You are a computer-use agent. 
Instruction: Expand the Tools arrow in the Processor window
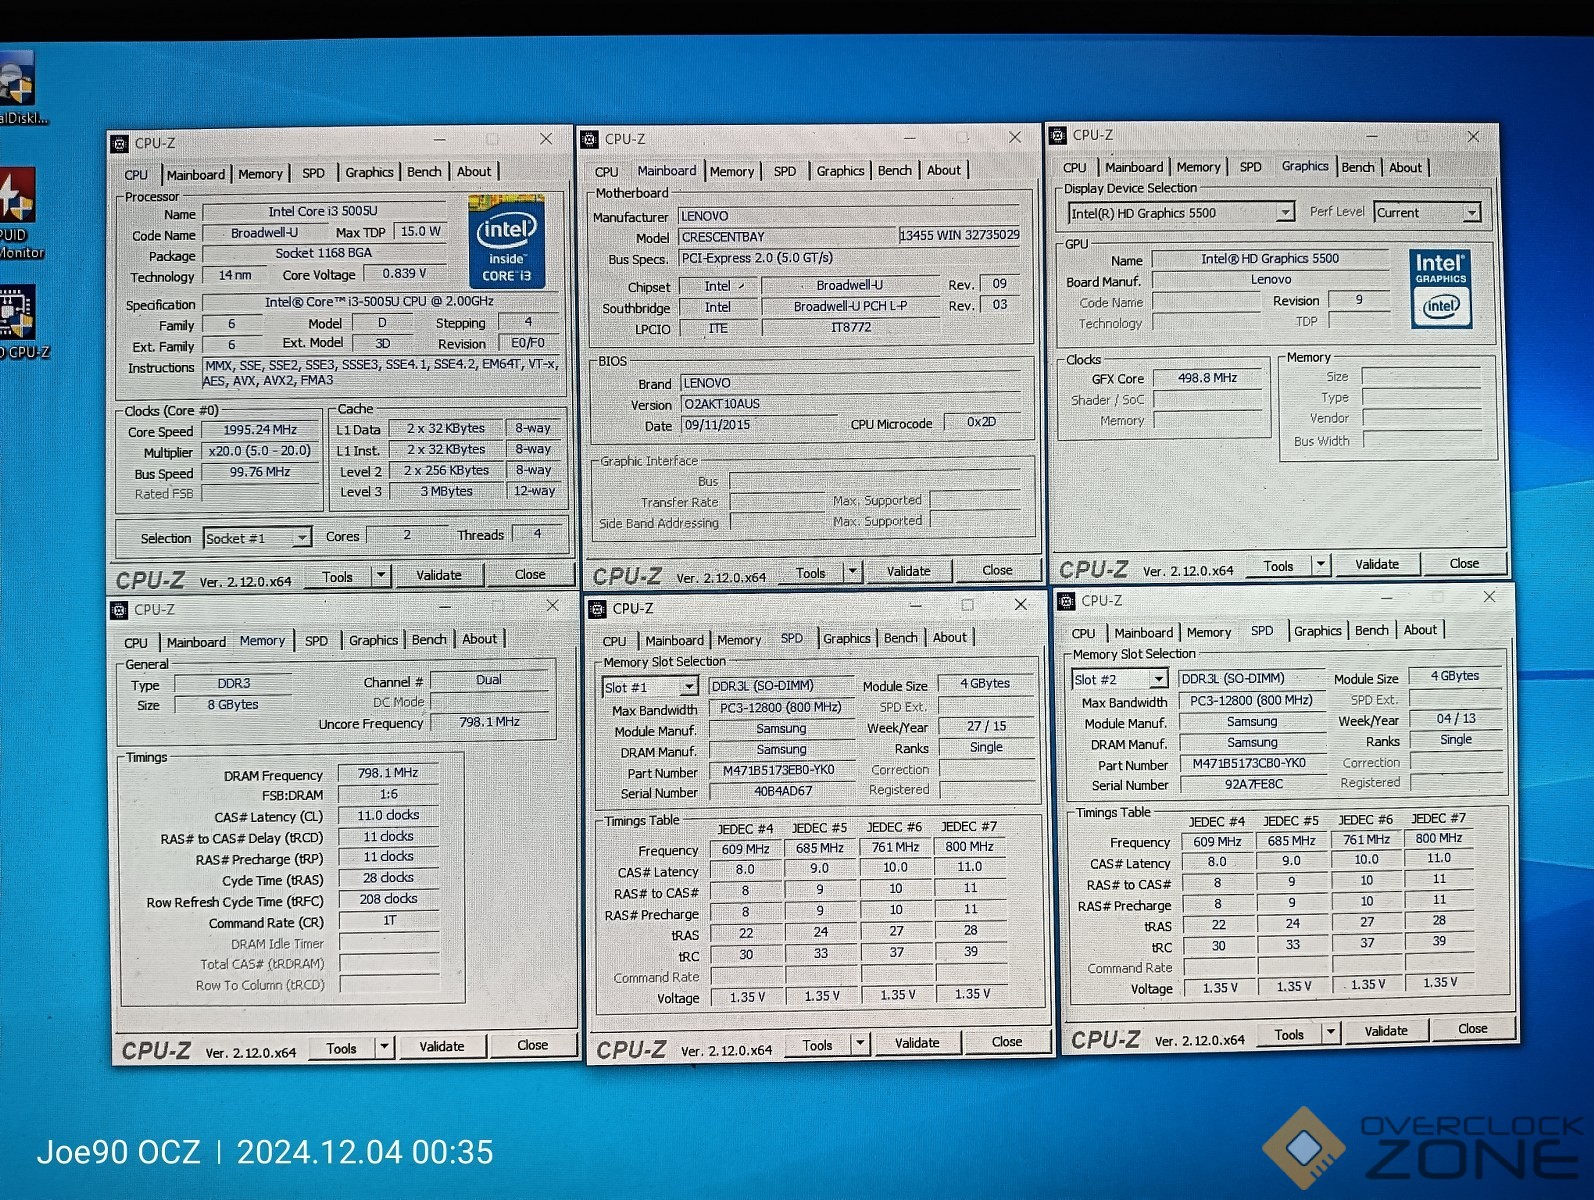381,576
